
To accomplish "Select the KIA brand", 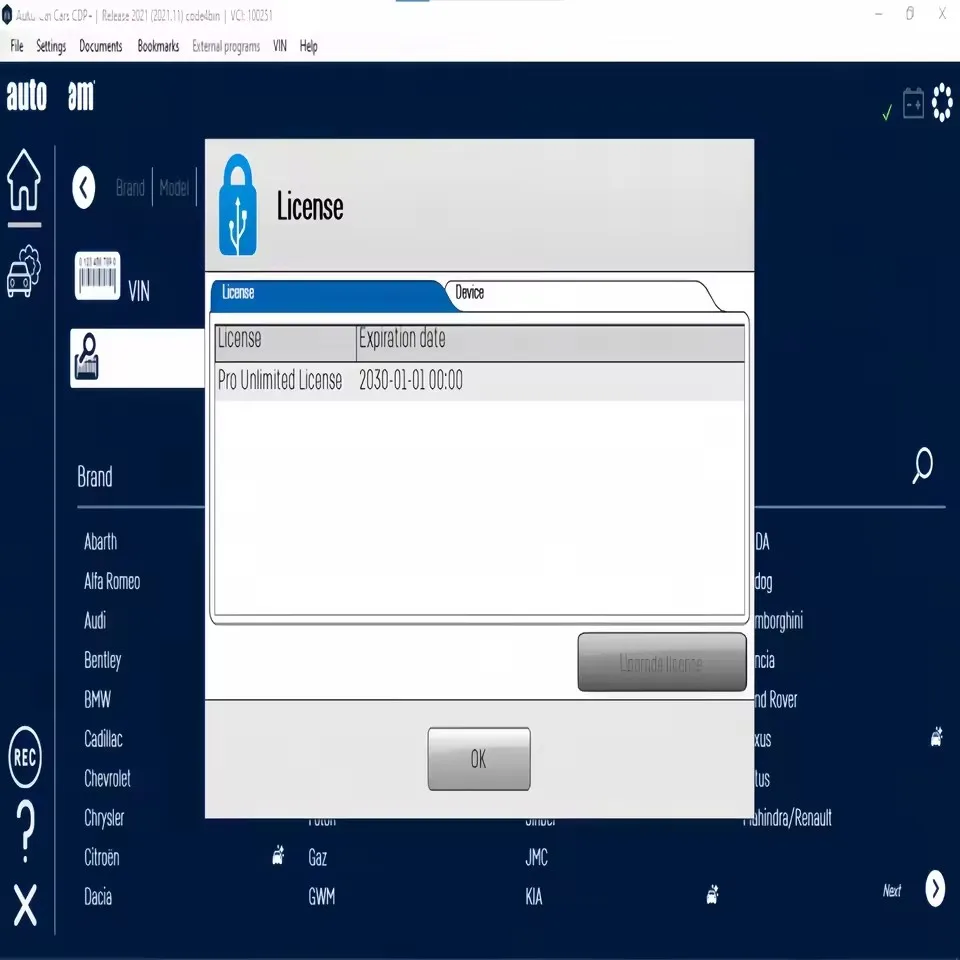I will click(x=534, y=897).
